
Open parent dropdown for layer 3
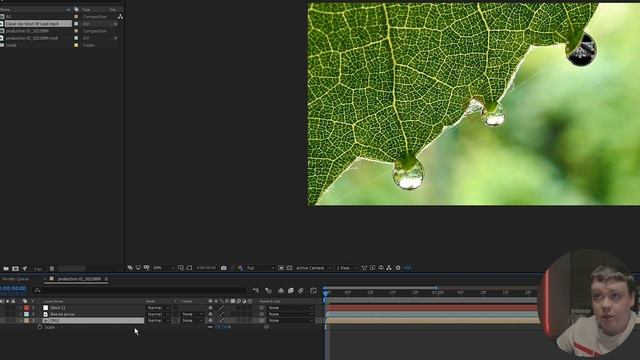point(290,321)
